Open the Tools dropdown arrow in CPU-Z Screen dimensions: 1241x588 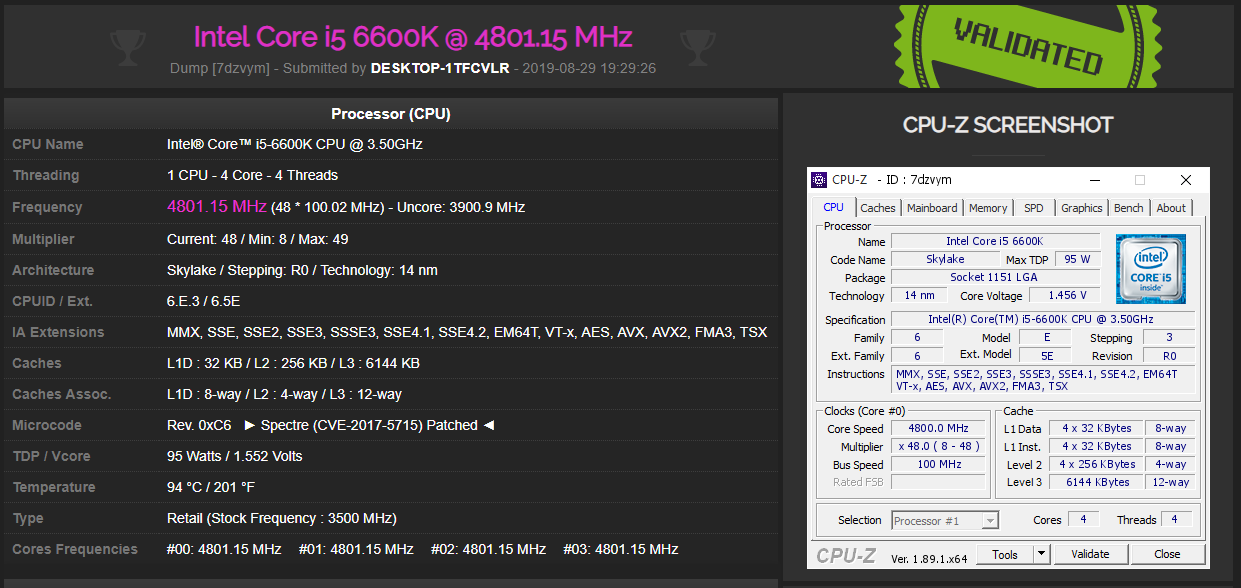(x=1041, y=554)
